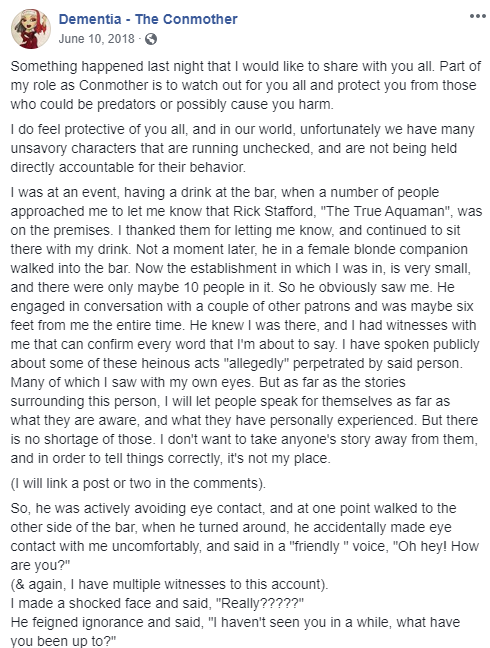Open the Dementia - The Conmother page link
Viewport: 490px width, 648px height.
click(x=148, y=19)
